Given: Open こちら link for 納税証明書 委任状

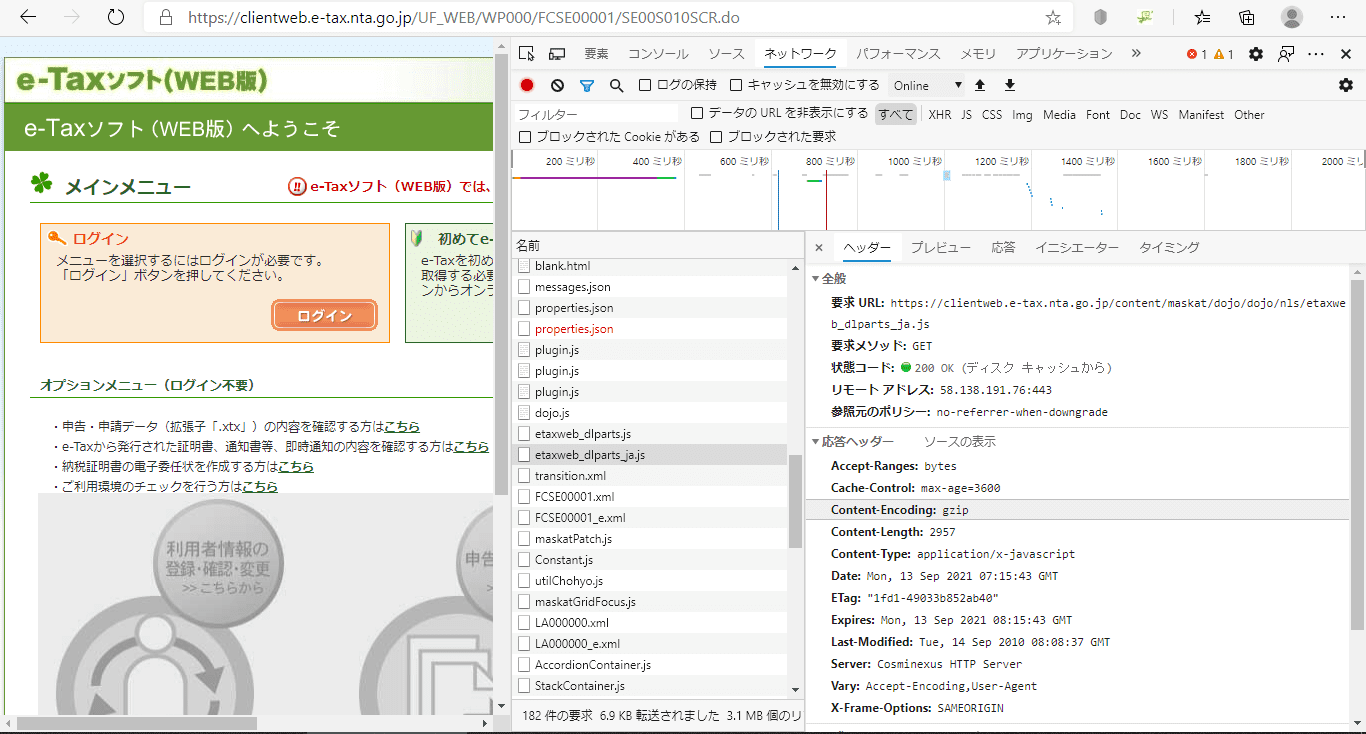Looking at the screenshot, I should (x=296, y=467).
